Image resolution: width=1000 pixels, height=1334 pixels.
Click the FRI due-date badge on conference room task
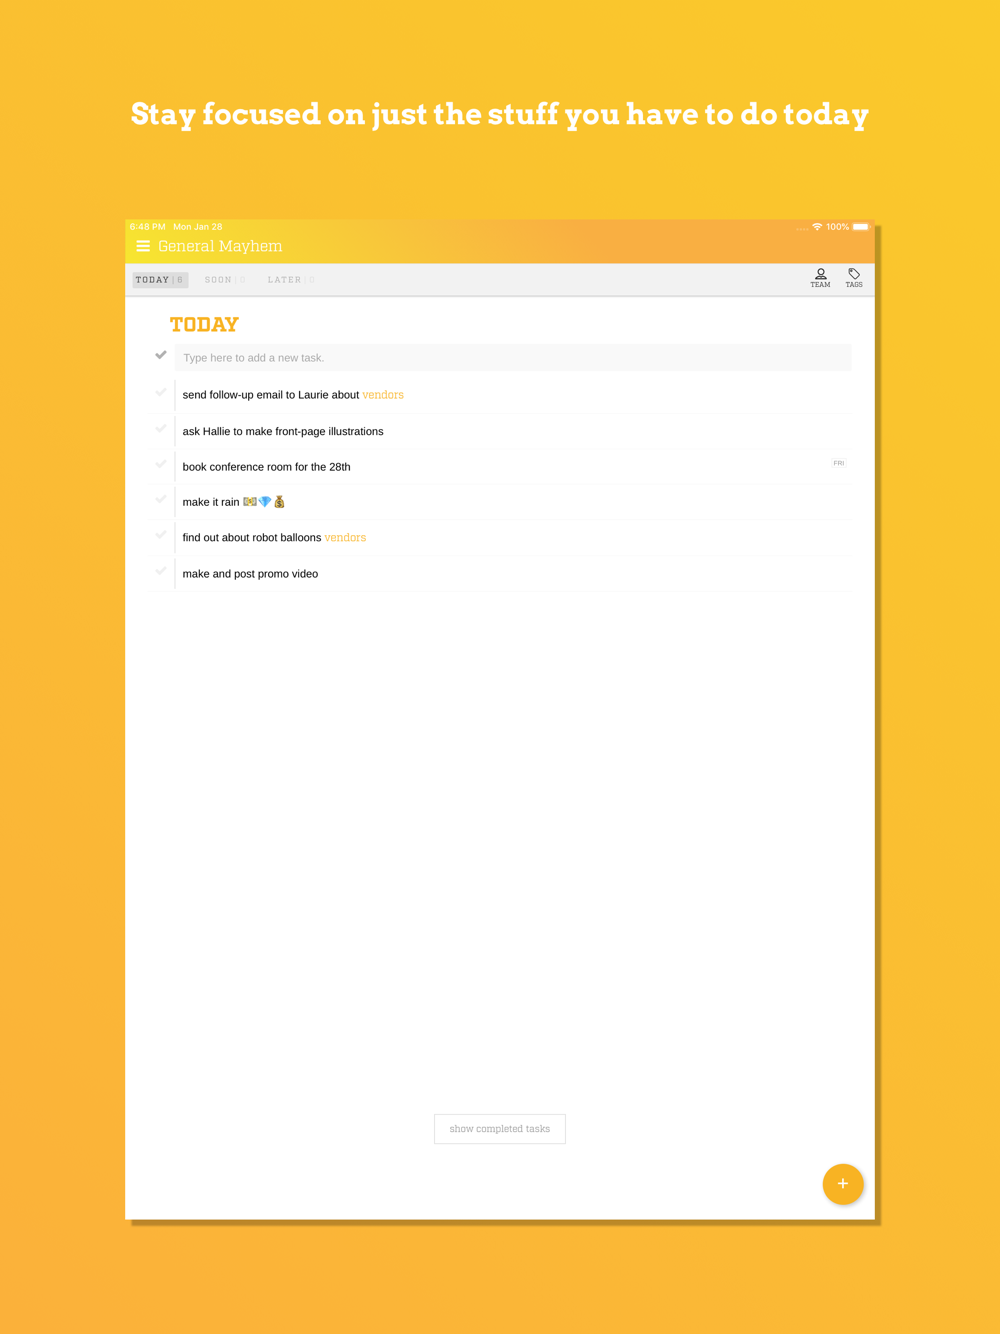[x=839, y=463]
